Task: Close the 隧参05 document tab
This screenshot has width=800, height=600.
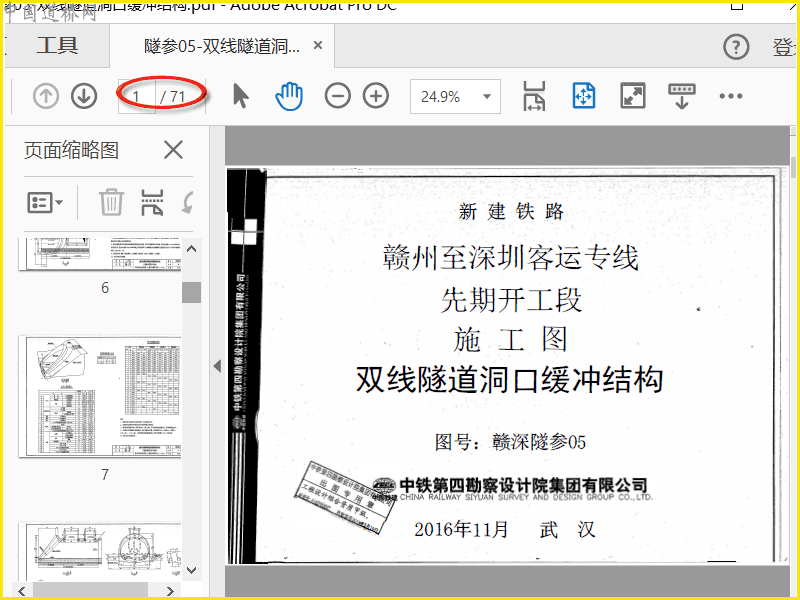Action: click(318, 45)
